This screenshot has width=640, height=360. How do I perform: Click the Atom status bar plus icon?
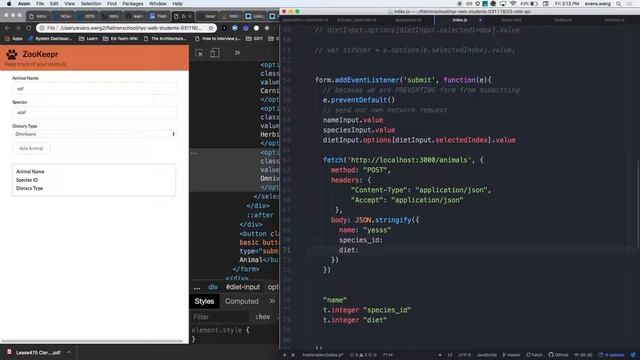pos(284,355)
